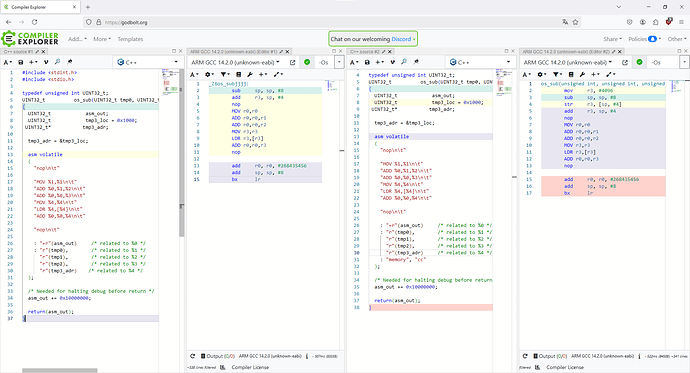This screenshot has width=690, height=373.
Task: Open compiler output options gear in Editor #2
Action: pos(542,74)
